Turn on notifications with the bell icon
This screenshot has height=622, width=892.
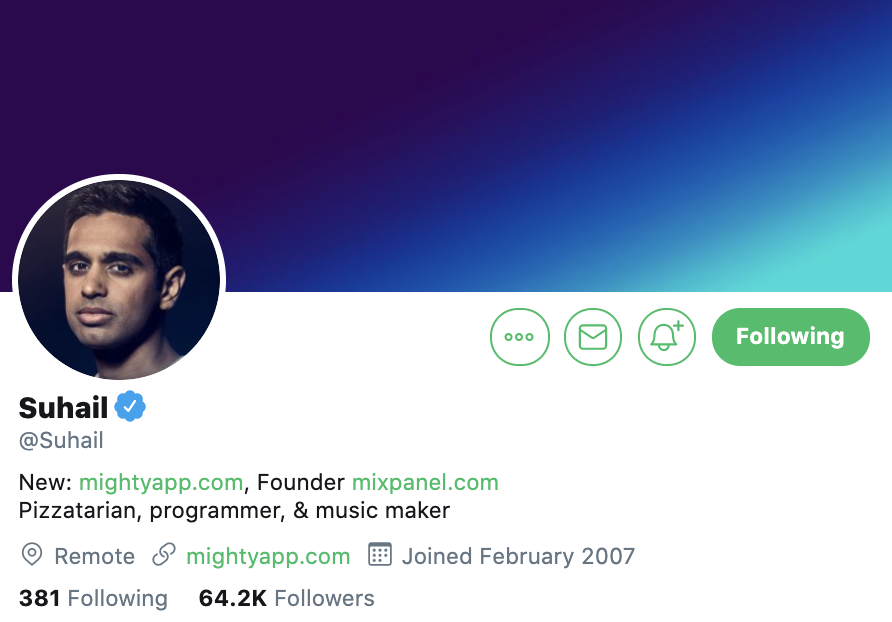tap(666, 337)
